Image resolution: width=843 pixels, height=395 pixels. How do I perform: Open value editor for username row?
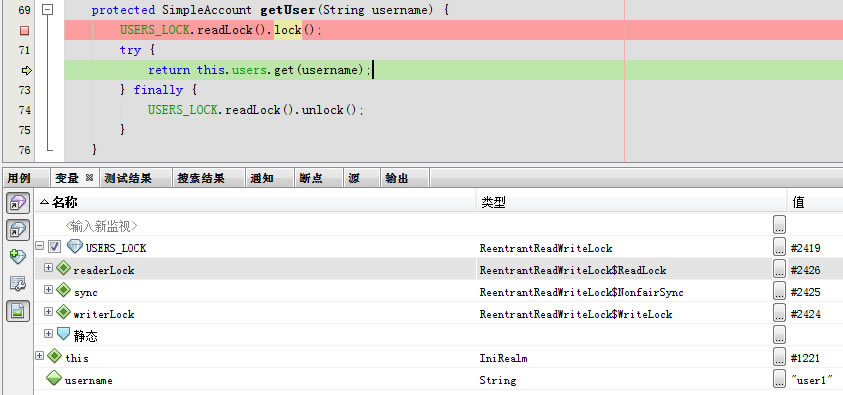(x=780, y=379)
